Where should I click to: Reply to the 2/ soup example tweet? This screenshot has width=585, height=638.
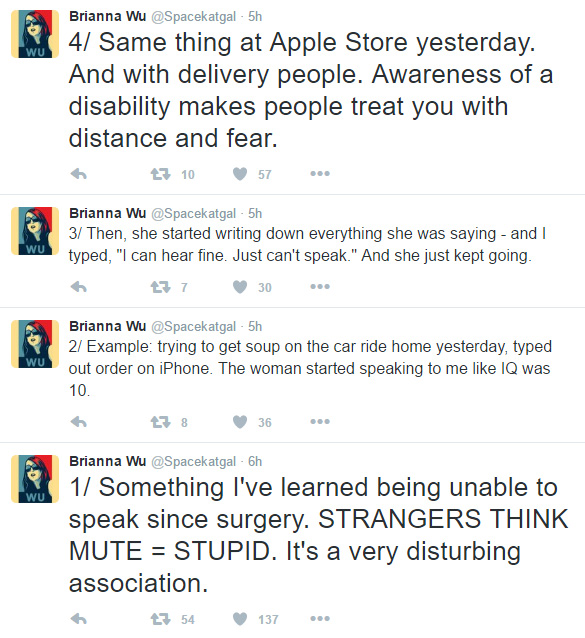[x=79, y=422]
